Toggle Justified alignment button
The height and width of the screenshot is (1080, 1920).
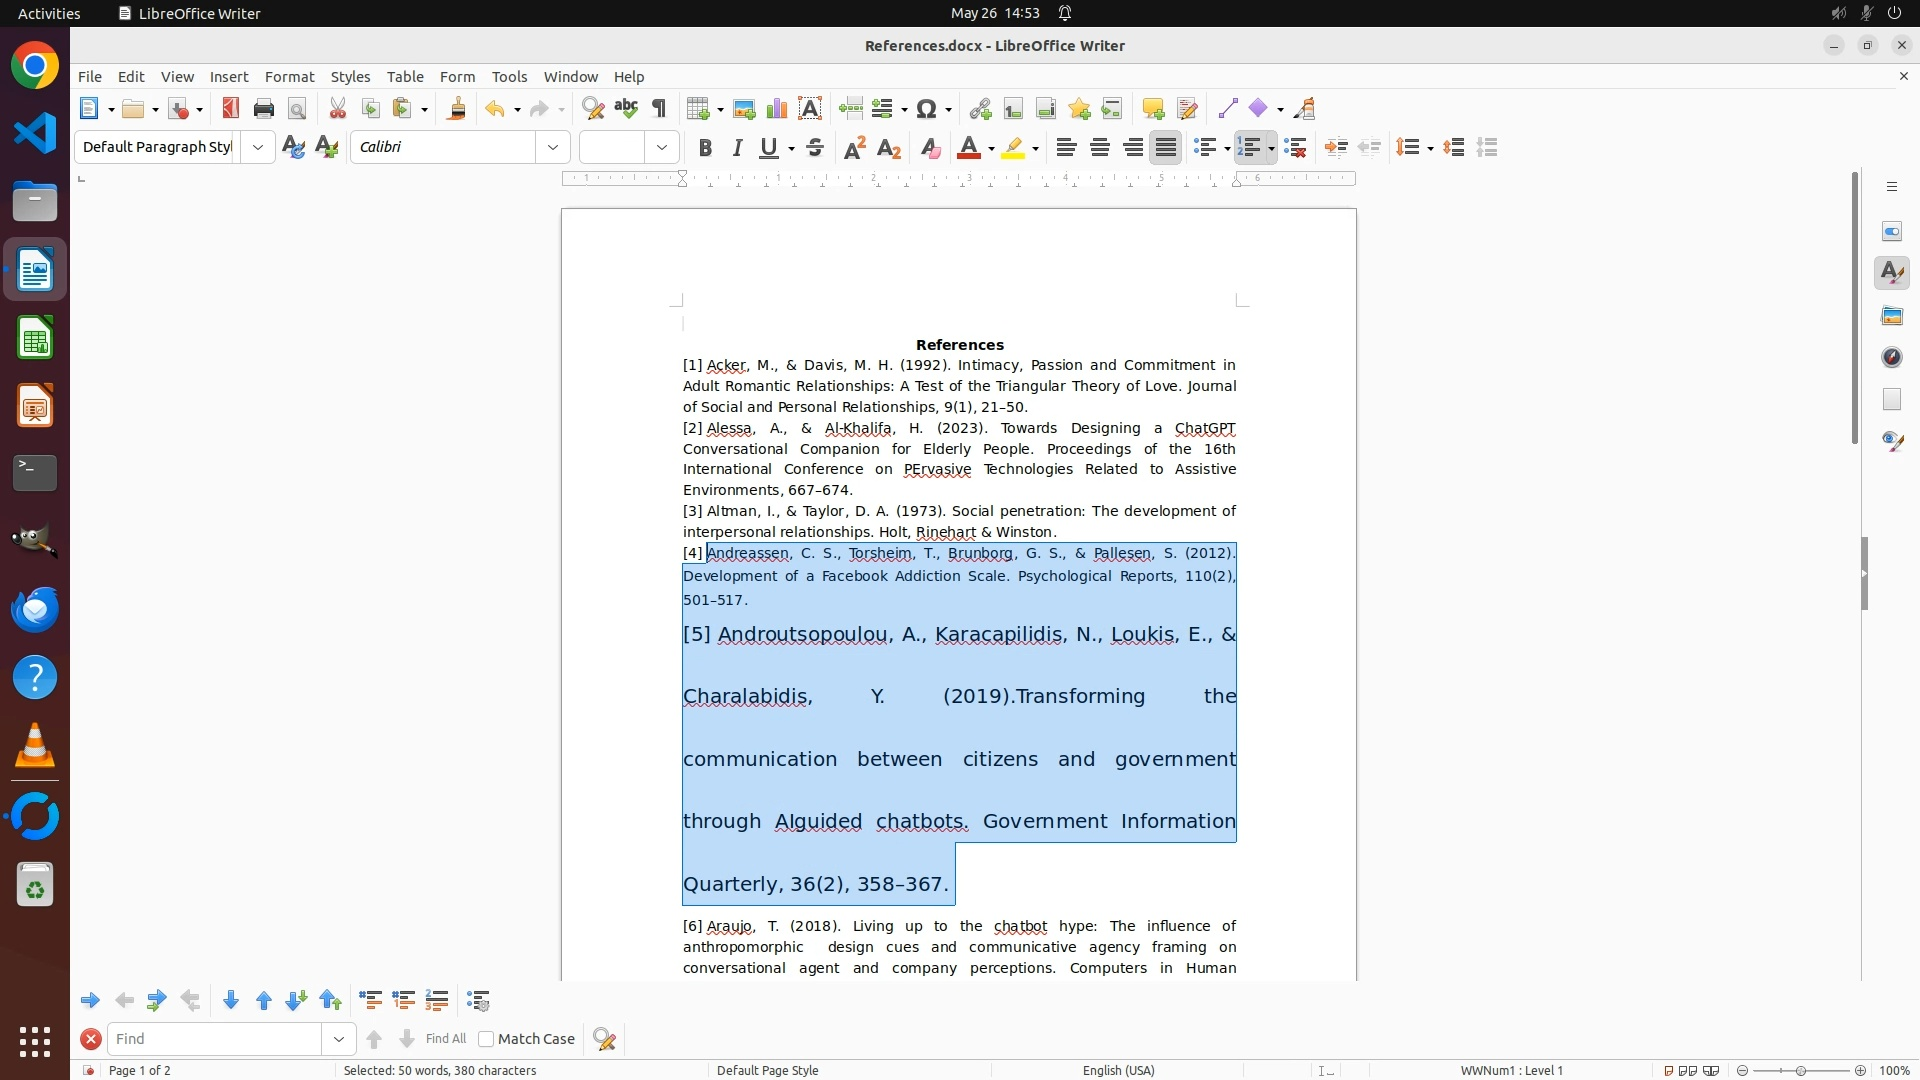(1165, 148)
